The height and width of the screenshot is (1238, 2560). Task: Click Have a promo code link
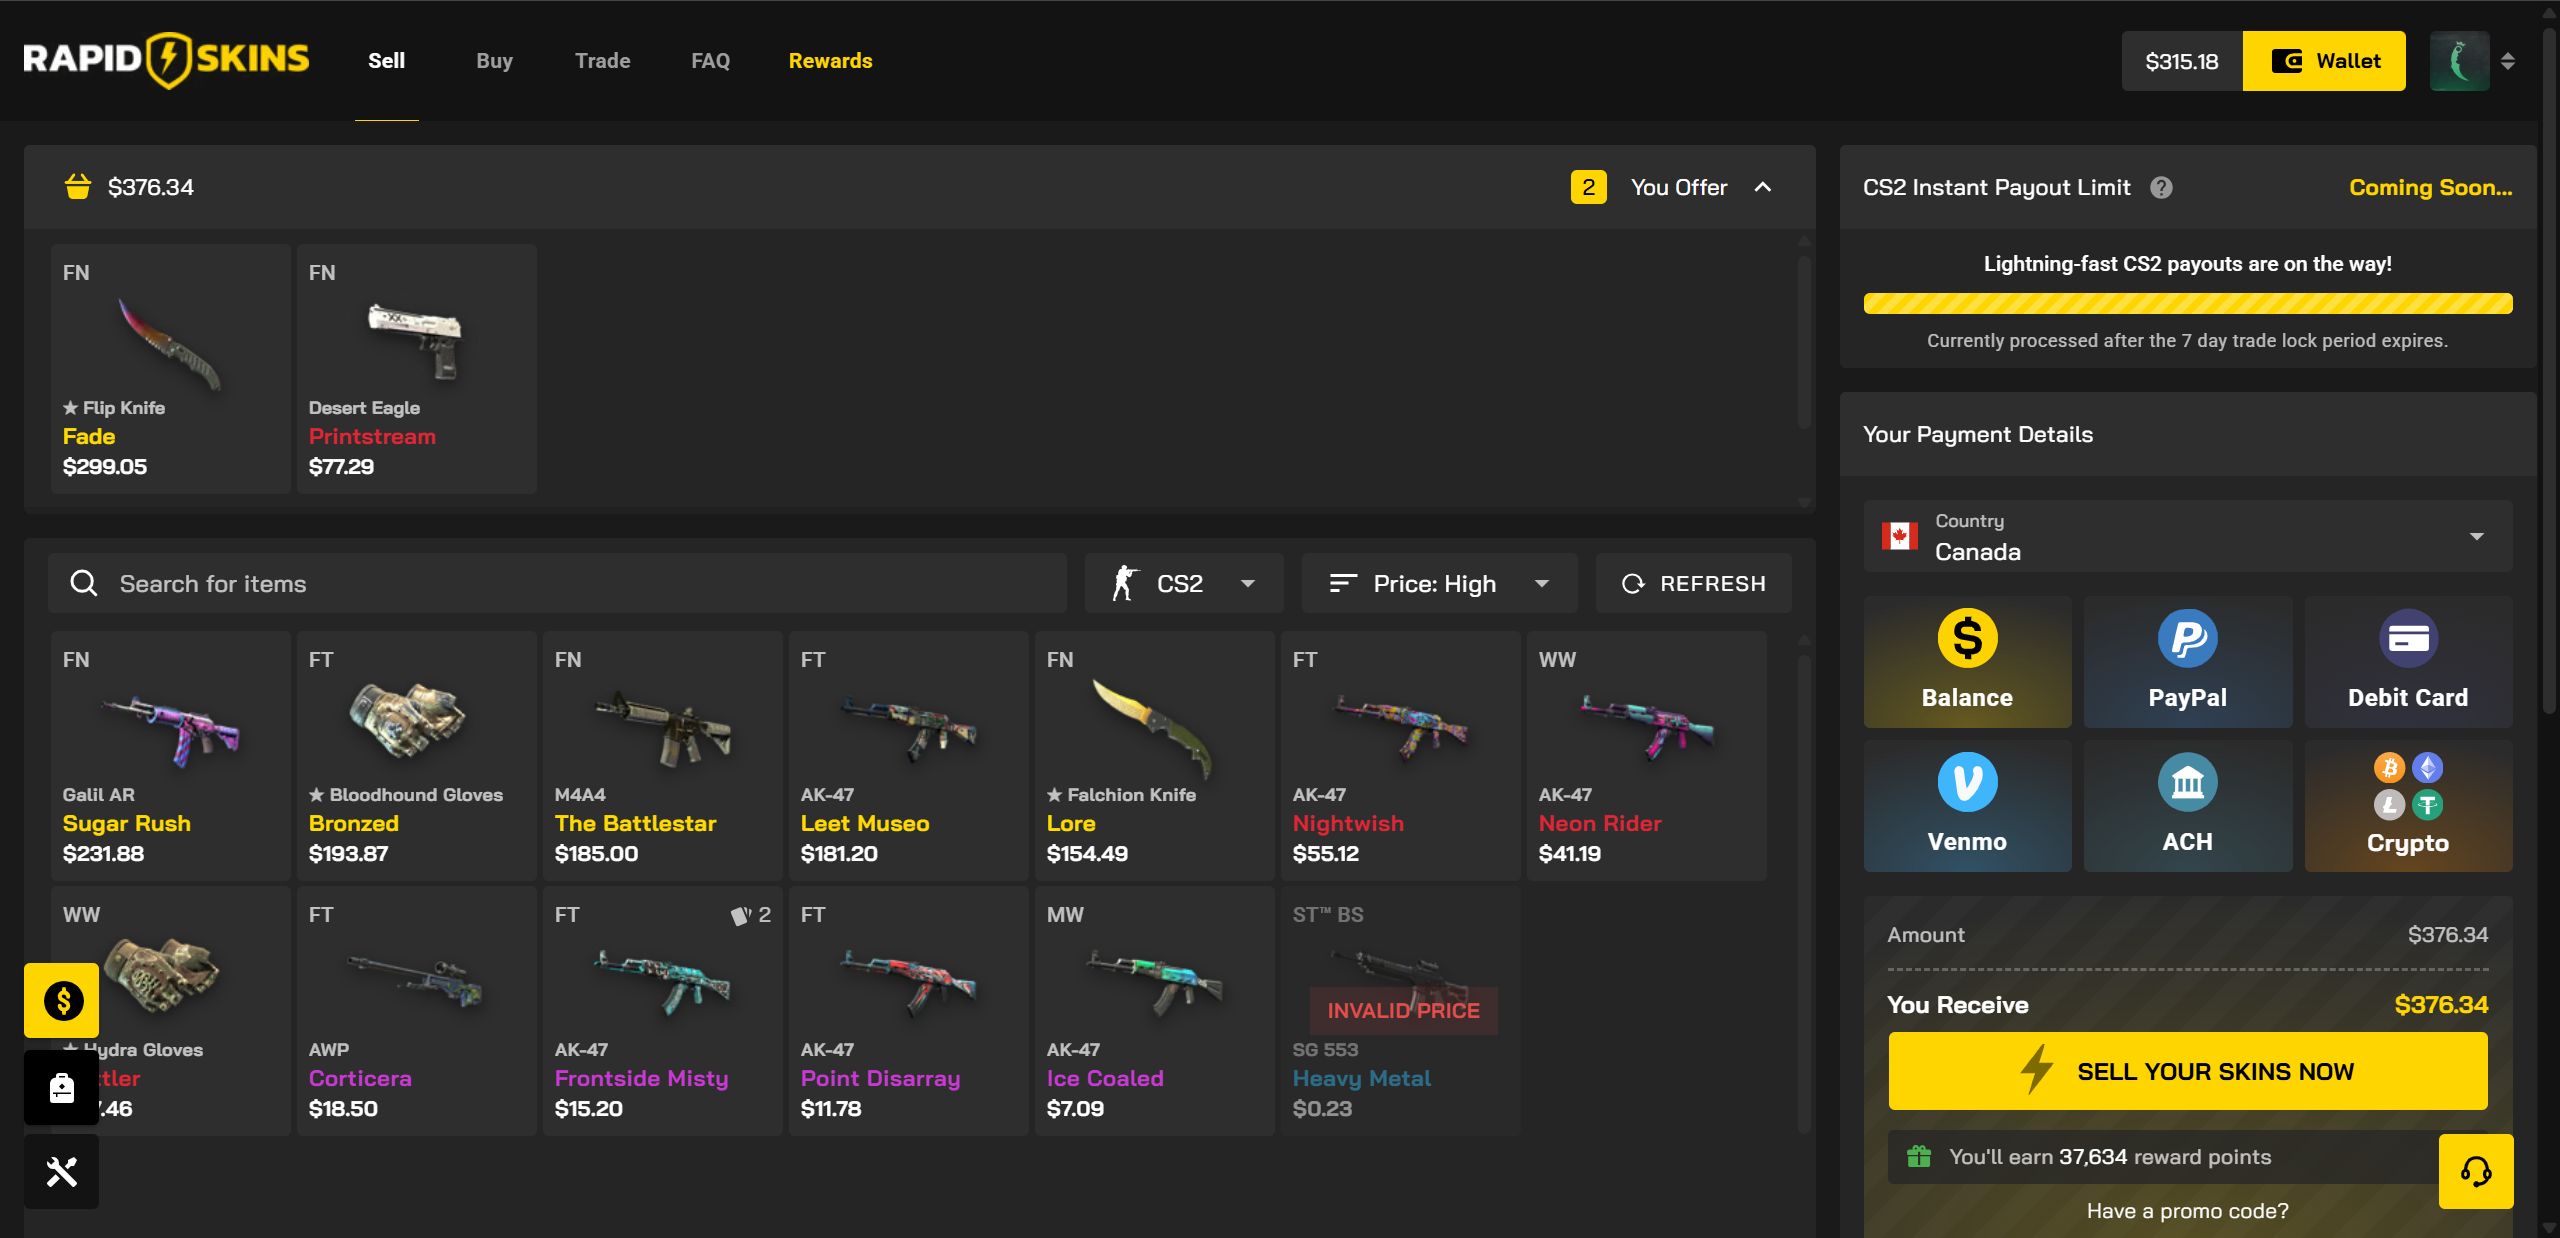2187,1210
